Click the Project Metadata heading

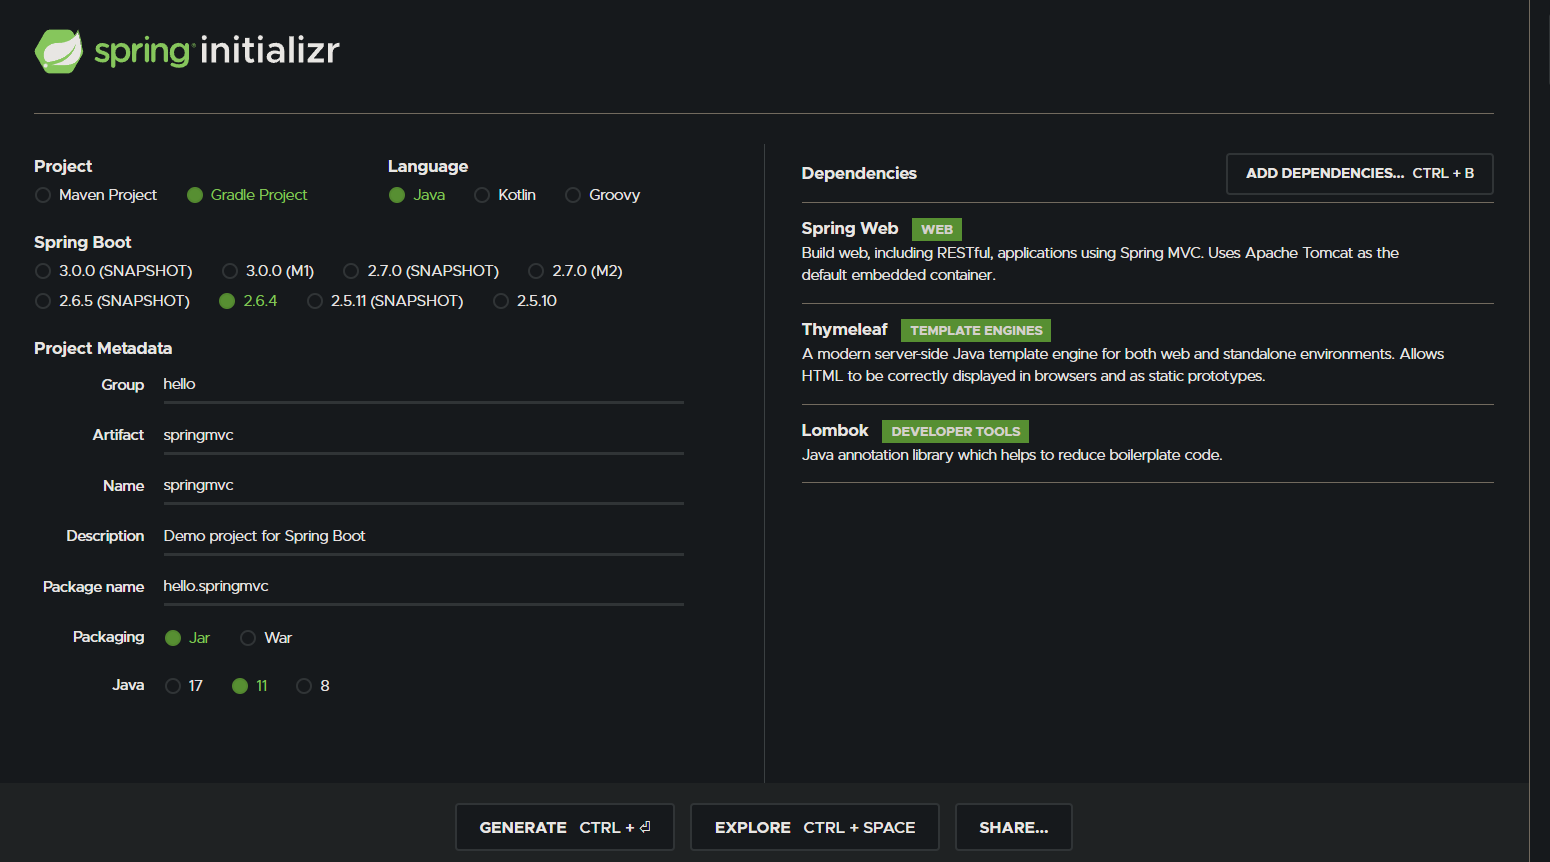103,349
